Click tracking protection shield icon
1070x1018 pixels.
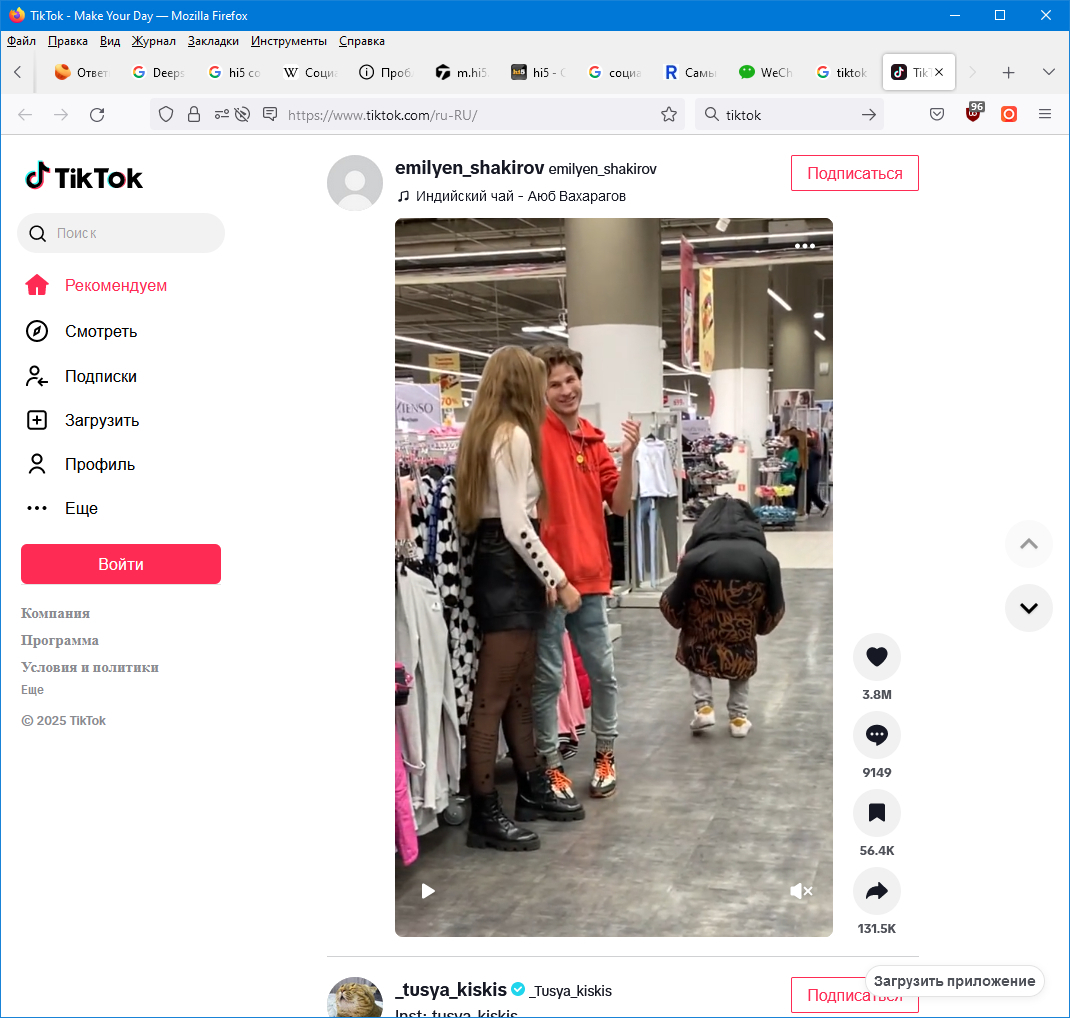coord(166,115)
